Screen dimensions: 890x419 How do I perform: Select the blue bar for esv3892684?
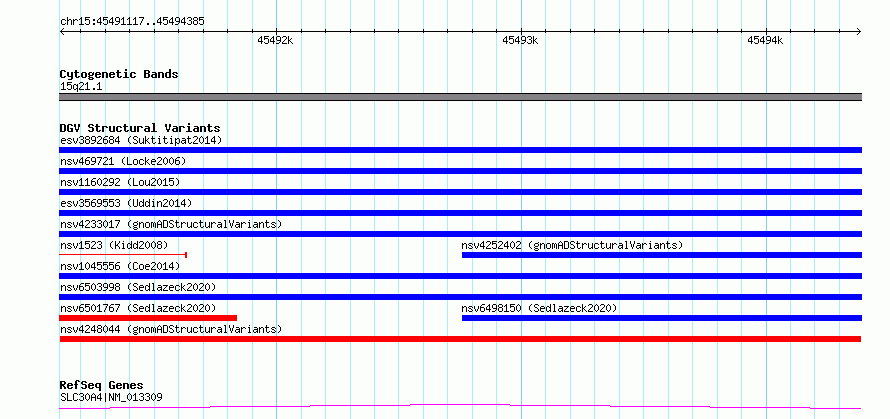[460, 150]
